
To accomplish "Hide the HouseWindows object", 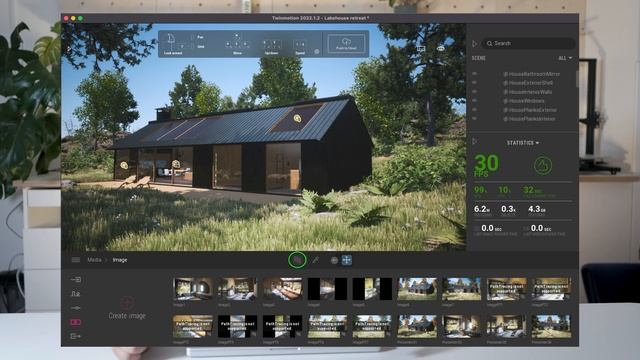I will (474, 101).
